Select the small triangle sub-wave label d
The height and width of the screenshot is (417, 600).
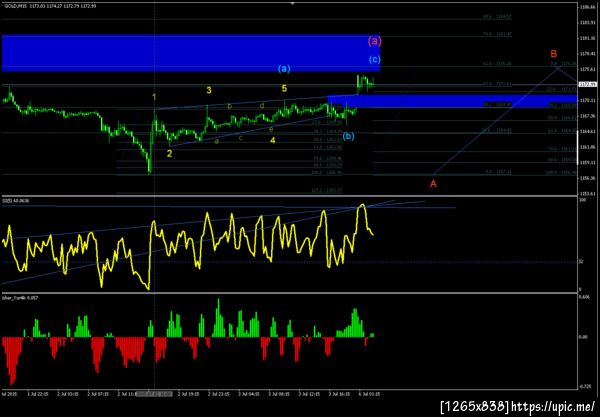(x=262, y=105)
